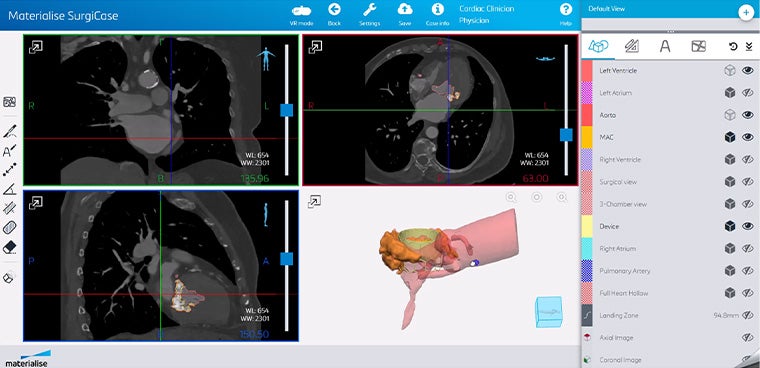Show the Left Atrium with eye icon
Screen dimensions: 760x368
coord(748,93)
